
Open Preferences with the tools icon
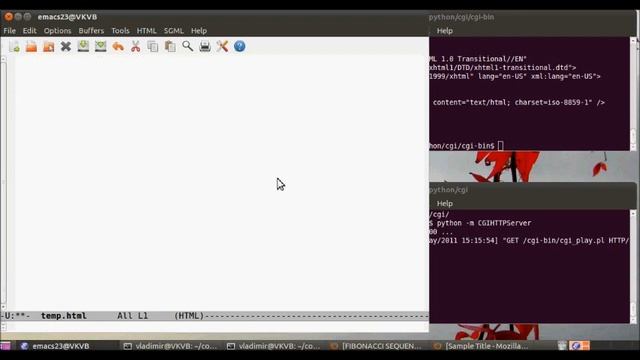point(222,47)
